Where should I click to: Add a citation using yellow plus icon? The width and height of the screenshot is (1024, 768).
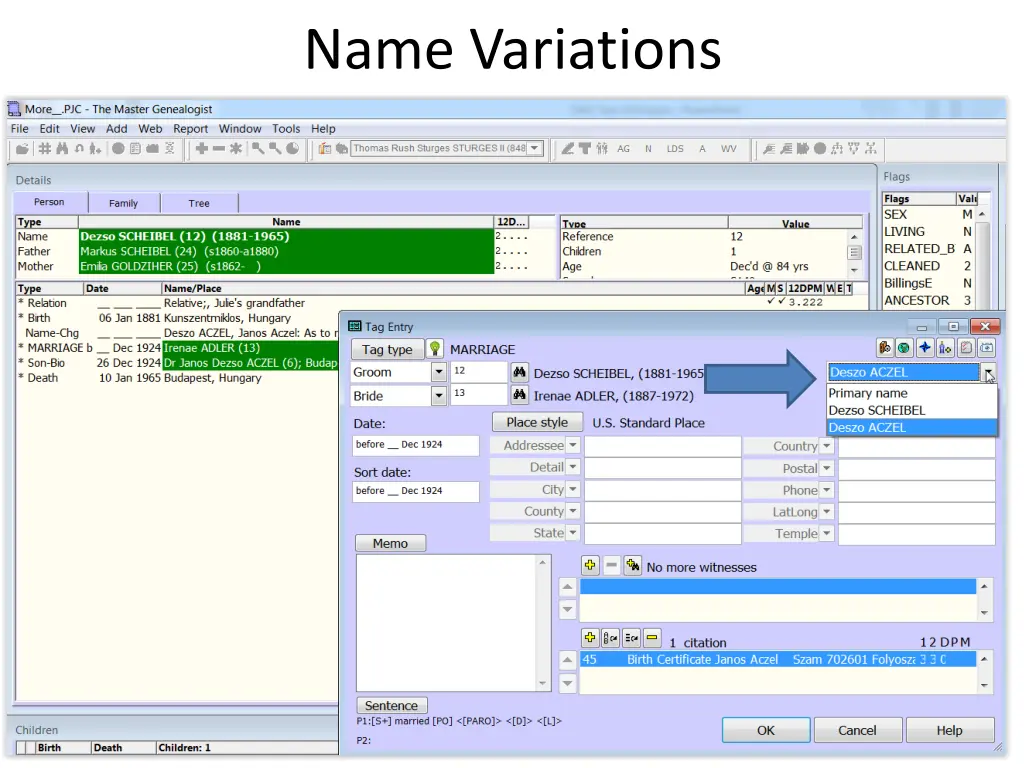pyautogui.click(x=590, y=637)
